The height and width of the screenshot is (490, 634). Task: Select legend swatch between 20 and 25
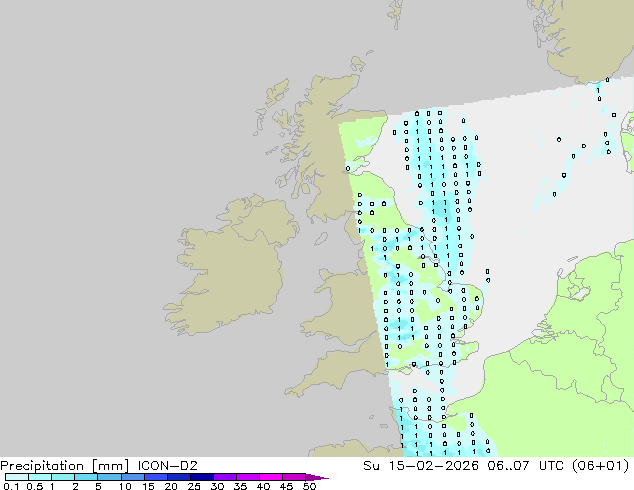click(178, 477)
